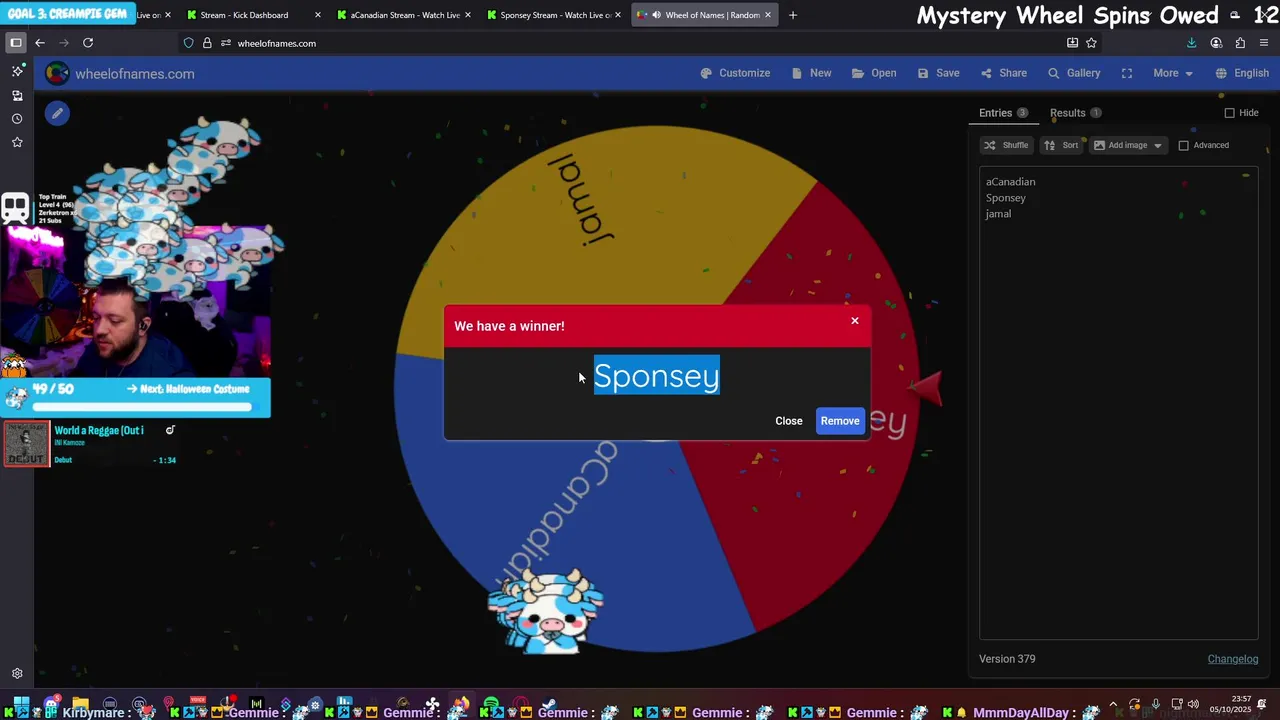
Task: Save the current wheel
Action: pyautogui.click(x=938, y=73)
